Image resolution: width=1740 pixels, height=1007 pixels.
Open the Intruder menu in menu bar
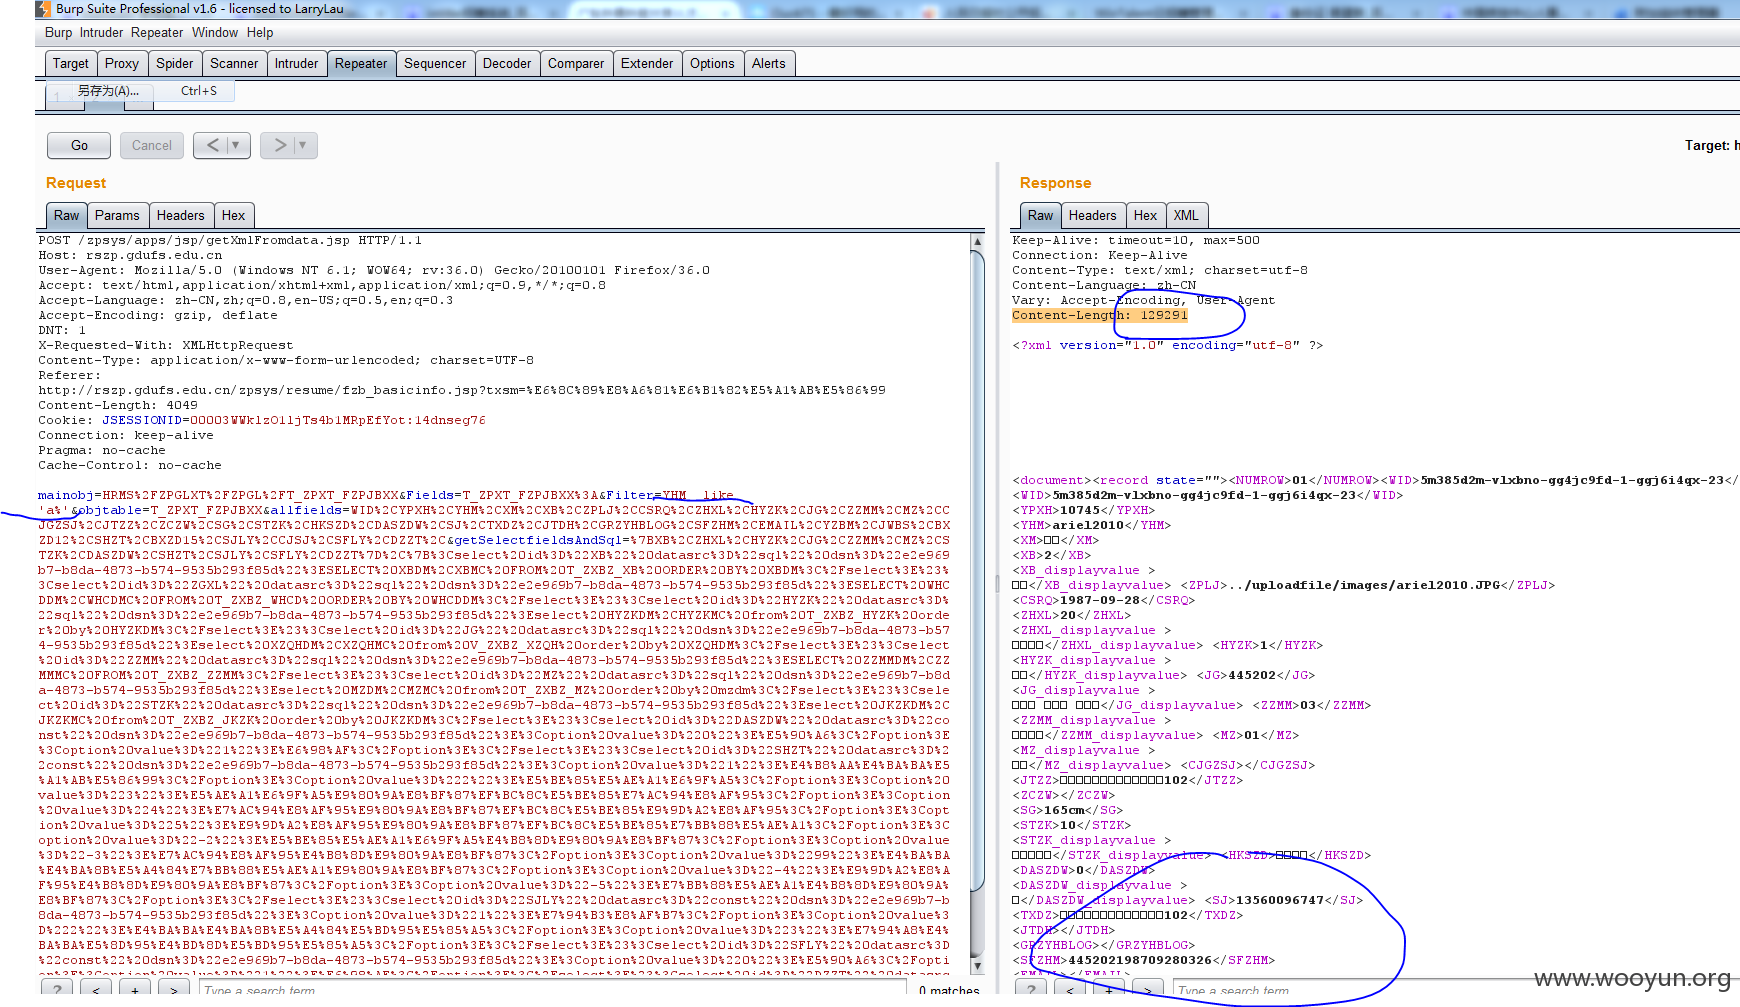tap(101, 32)
